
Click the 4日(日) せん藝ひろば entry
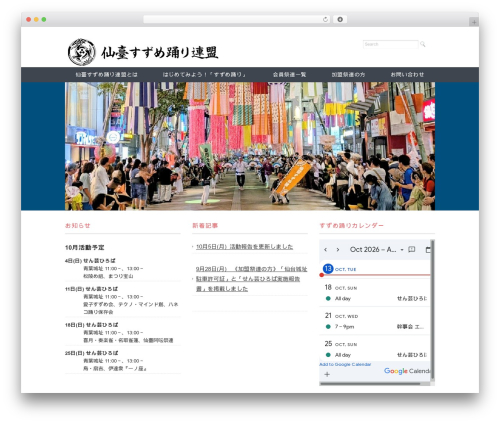(90, 261)
